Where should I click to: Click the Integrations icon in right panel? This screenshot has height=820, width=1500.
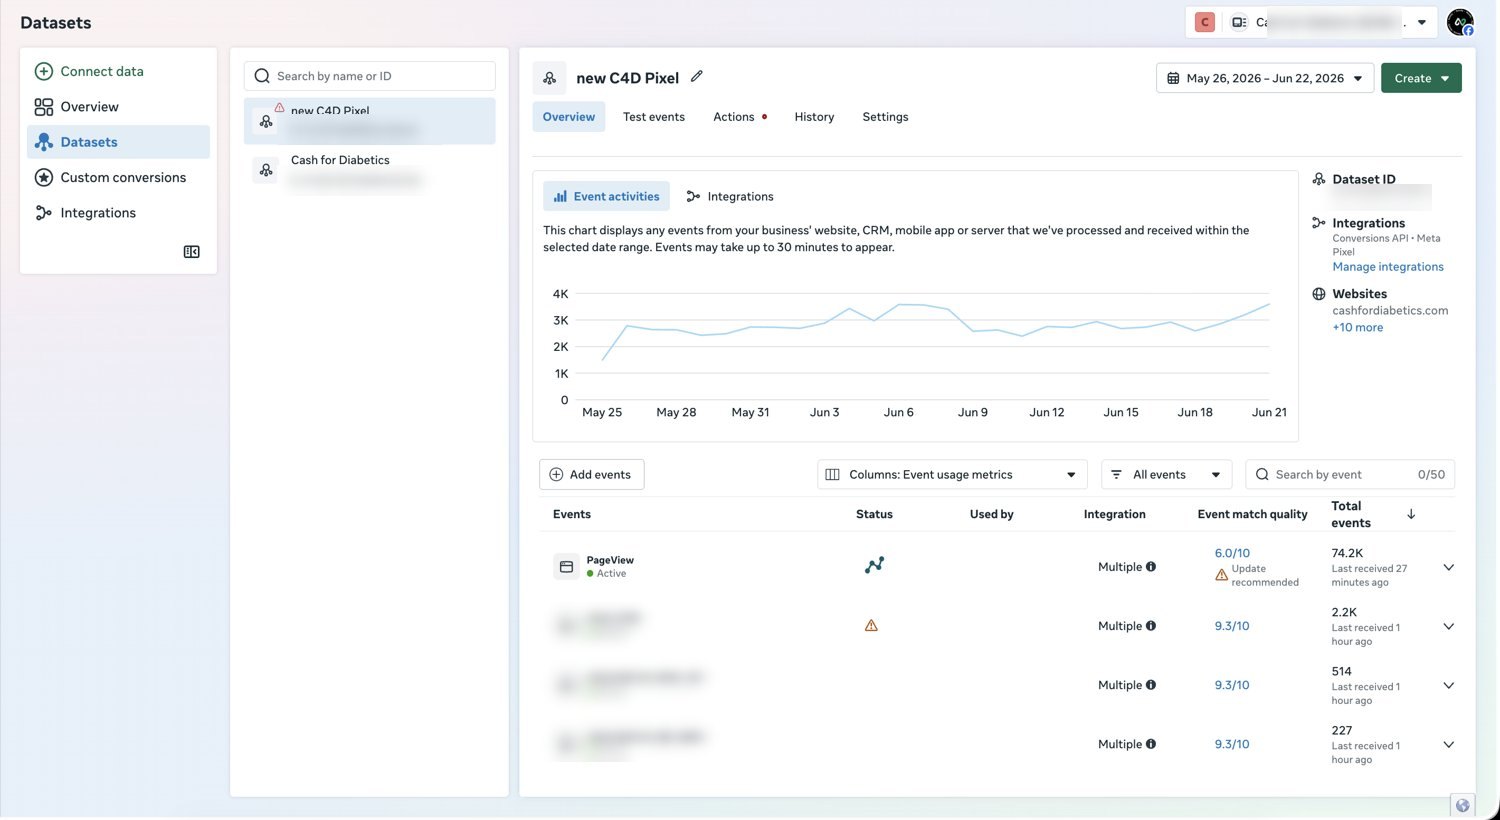pyautogui.click(x=1319, y=223)
